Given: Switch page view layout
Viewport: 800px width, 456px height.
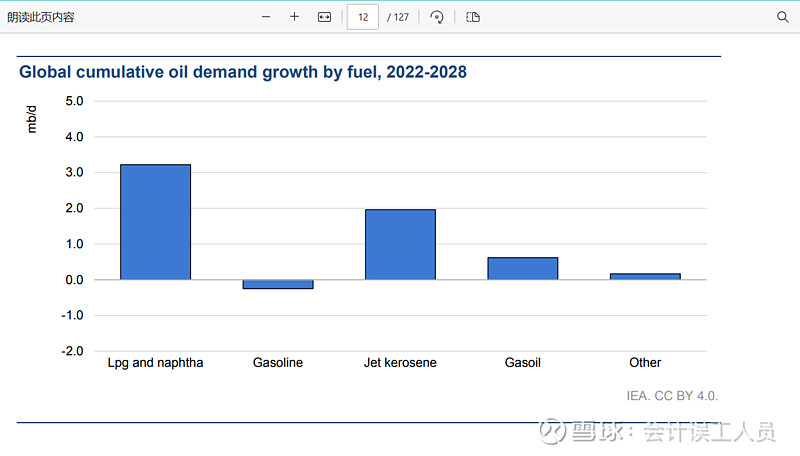Looking at the screenshot, I should coord(473,17).
